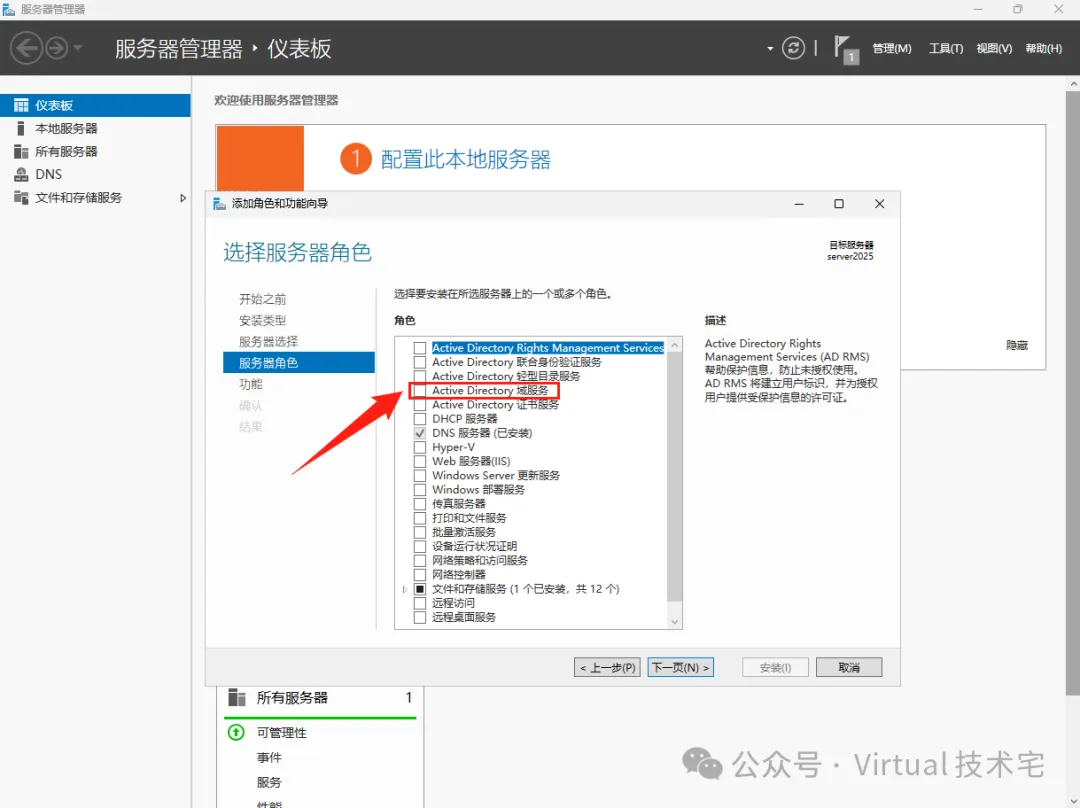
Task: Click the wizard title bar icon
Action: coord(220,204)
